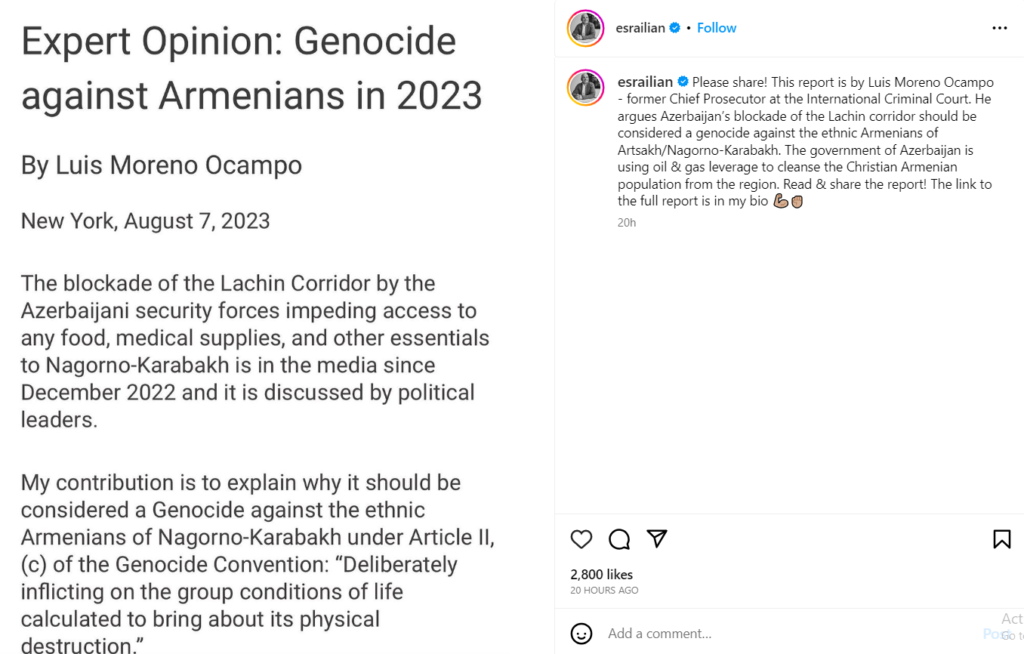Open esrailian avatar beside the caption
1024x654 pixels.
(x=585, y=87)
